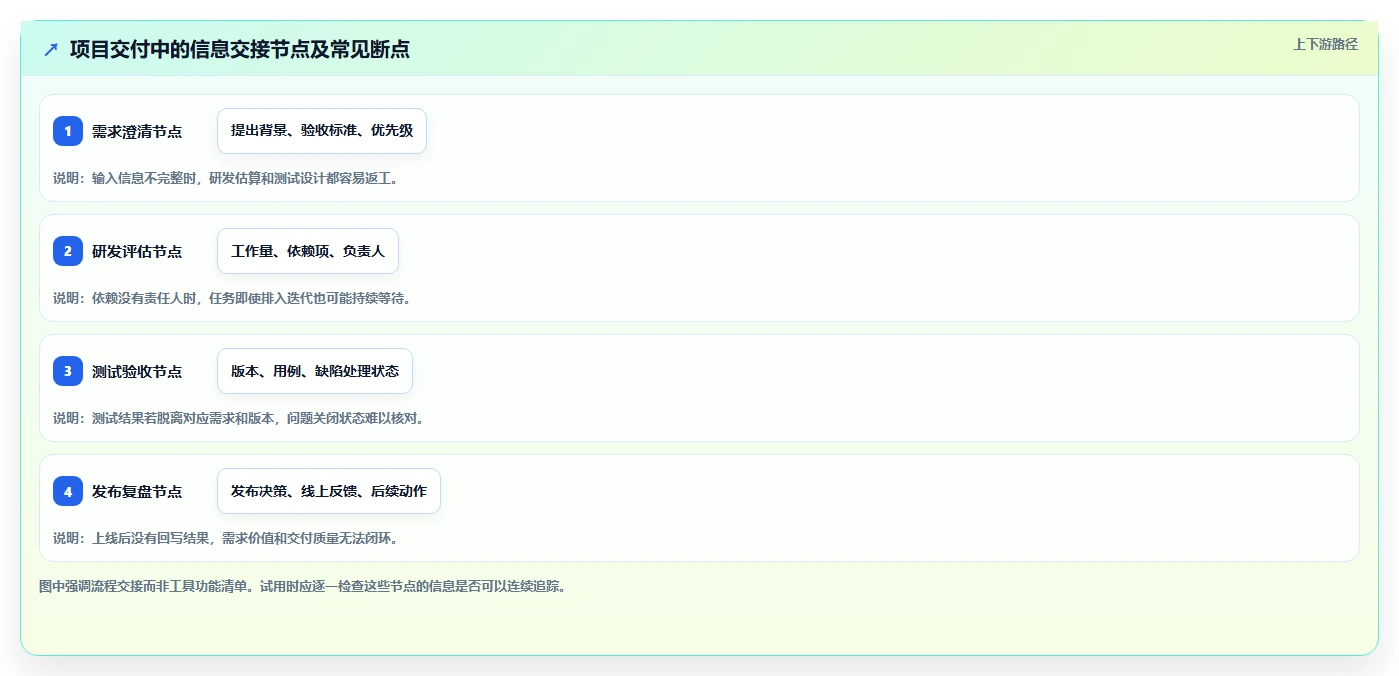This screenshot has height=676, width=1399.
Task: Click the number 1 step badge
Action: pyautogui.click(x=68, y=131)
